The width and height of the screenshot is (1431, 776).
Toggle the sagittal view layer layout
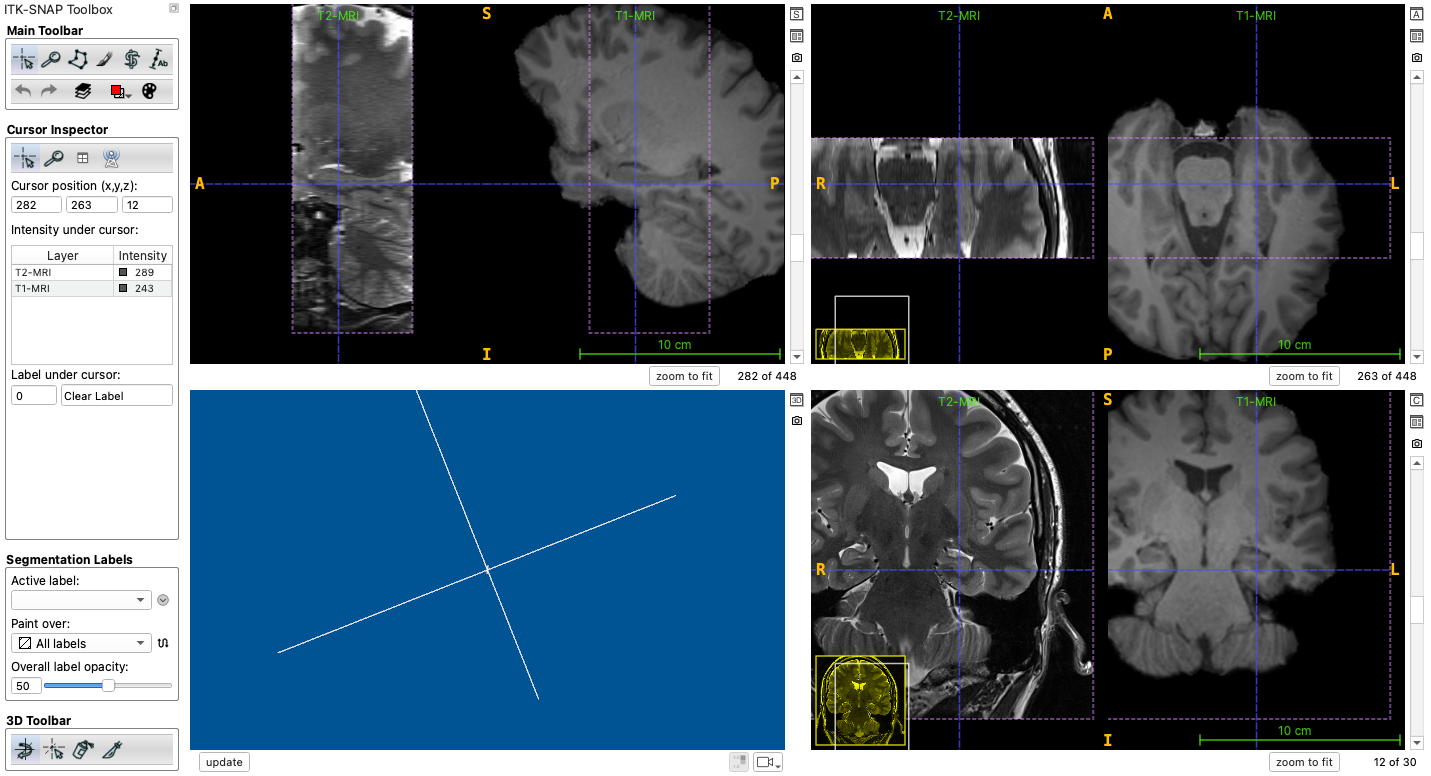[x=797, y=36]
